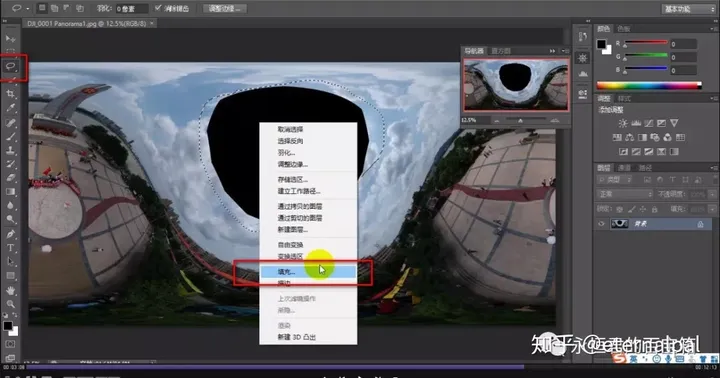Hide the 背景 layer with eye icon

(x=601, y=224)
